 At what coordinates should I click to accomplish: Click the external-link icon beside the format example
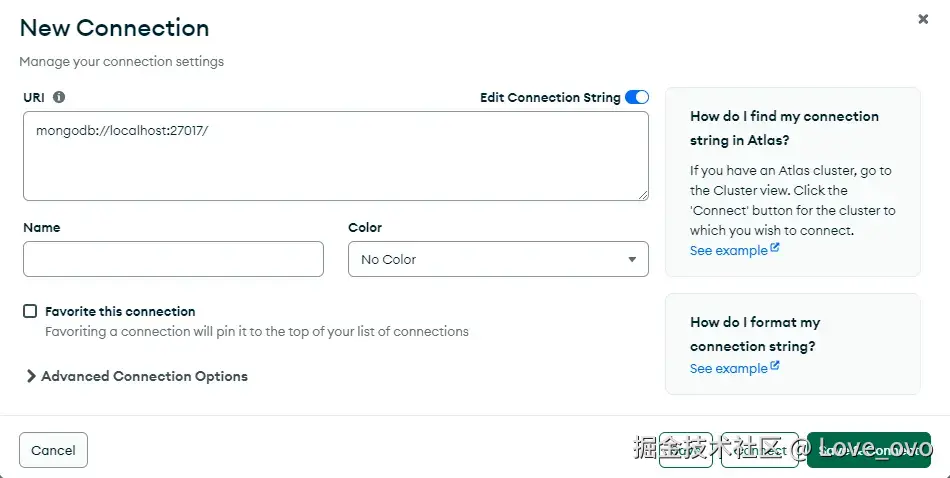pyautogui.click(x=775, y=367)
